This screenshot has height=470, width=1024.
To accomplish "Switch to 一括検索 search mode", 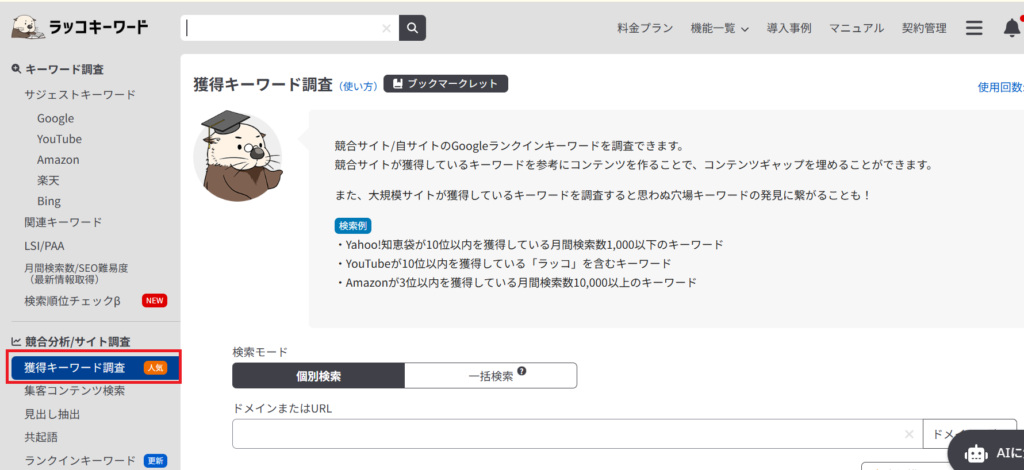I will tap(490, 376).
